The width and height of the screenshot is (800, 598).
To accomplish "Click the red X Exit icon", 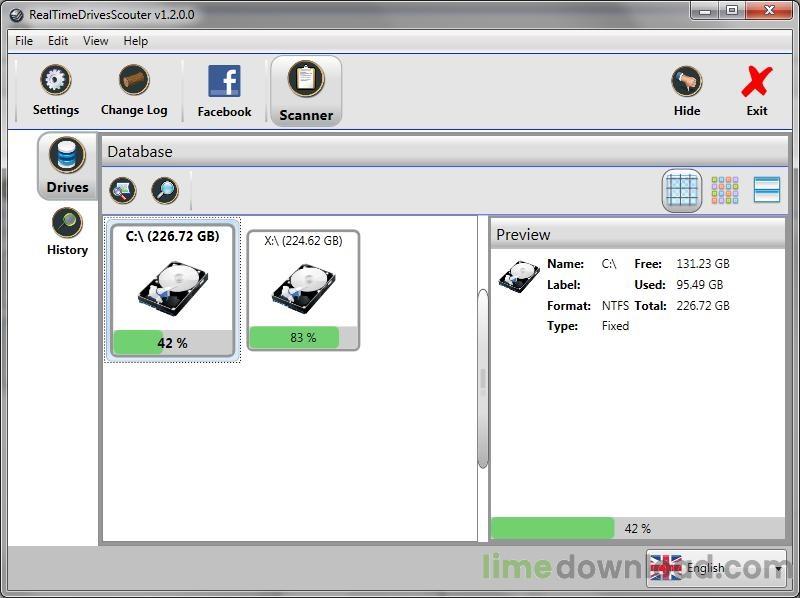I will [x=757, y=82].
